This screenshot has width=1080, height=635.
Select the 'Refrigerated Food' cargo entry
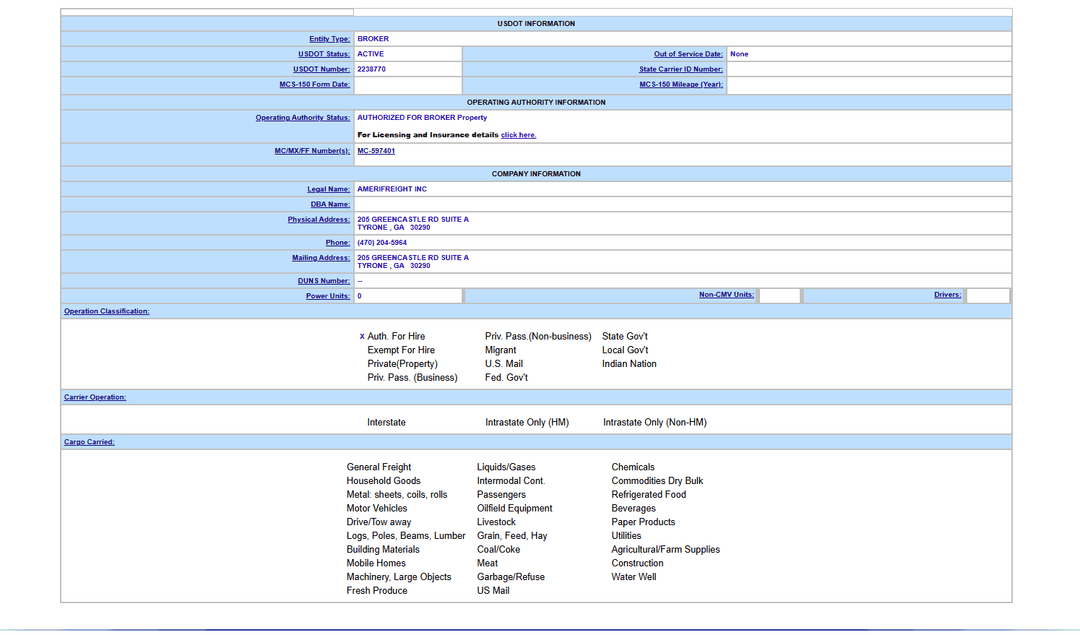pyautogui.click(x=649, y=495)
